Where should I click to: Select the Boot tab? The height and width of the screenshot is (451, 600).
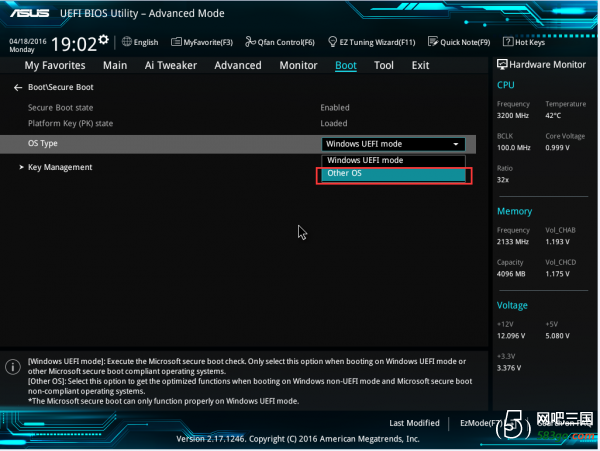pyautogui.click(x=346, y=65)
